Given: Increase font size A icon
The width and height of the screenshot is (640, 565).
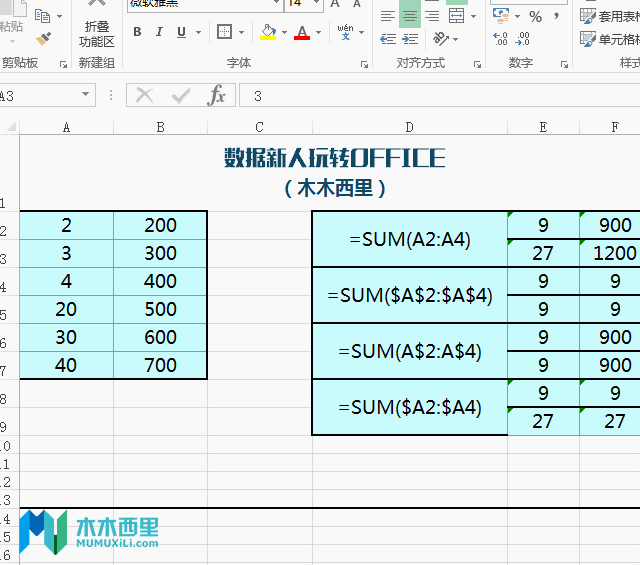Looking at the screenshot, I should [335, 4].
